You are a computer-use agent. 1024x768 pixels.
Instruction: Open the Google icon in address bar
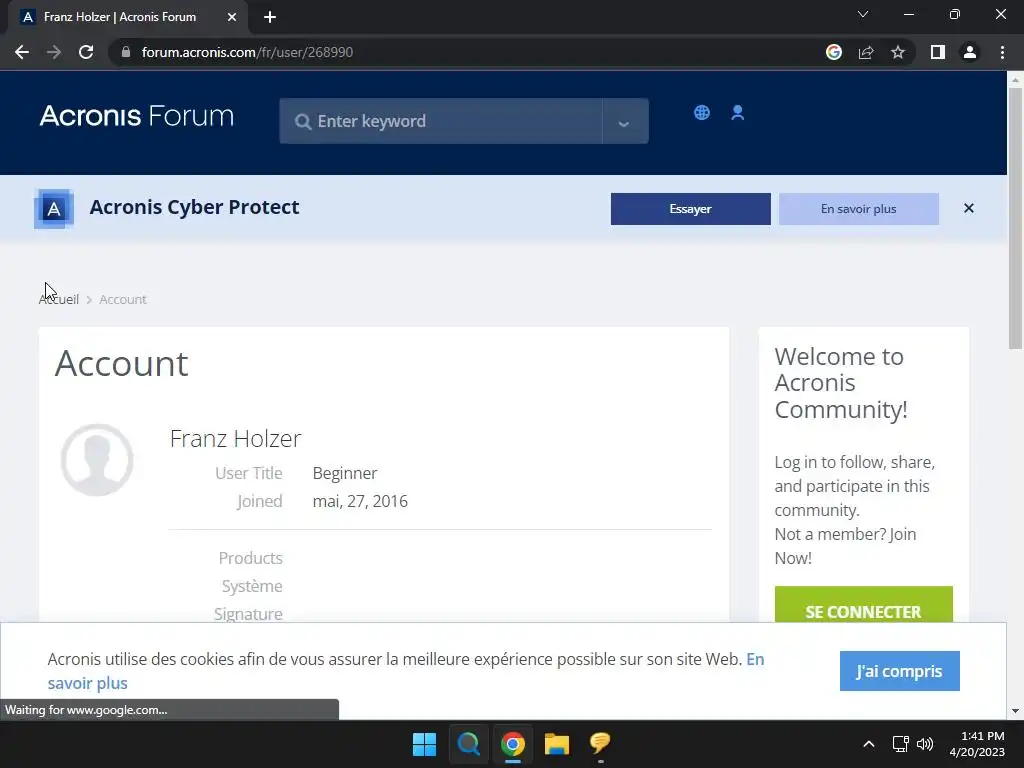[x=833, y=52]
